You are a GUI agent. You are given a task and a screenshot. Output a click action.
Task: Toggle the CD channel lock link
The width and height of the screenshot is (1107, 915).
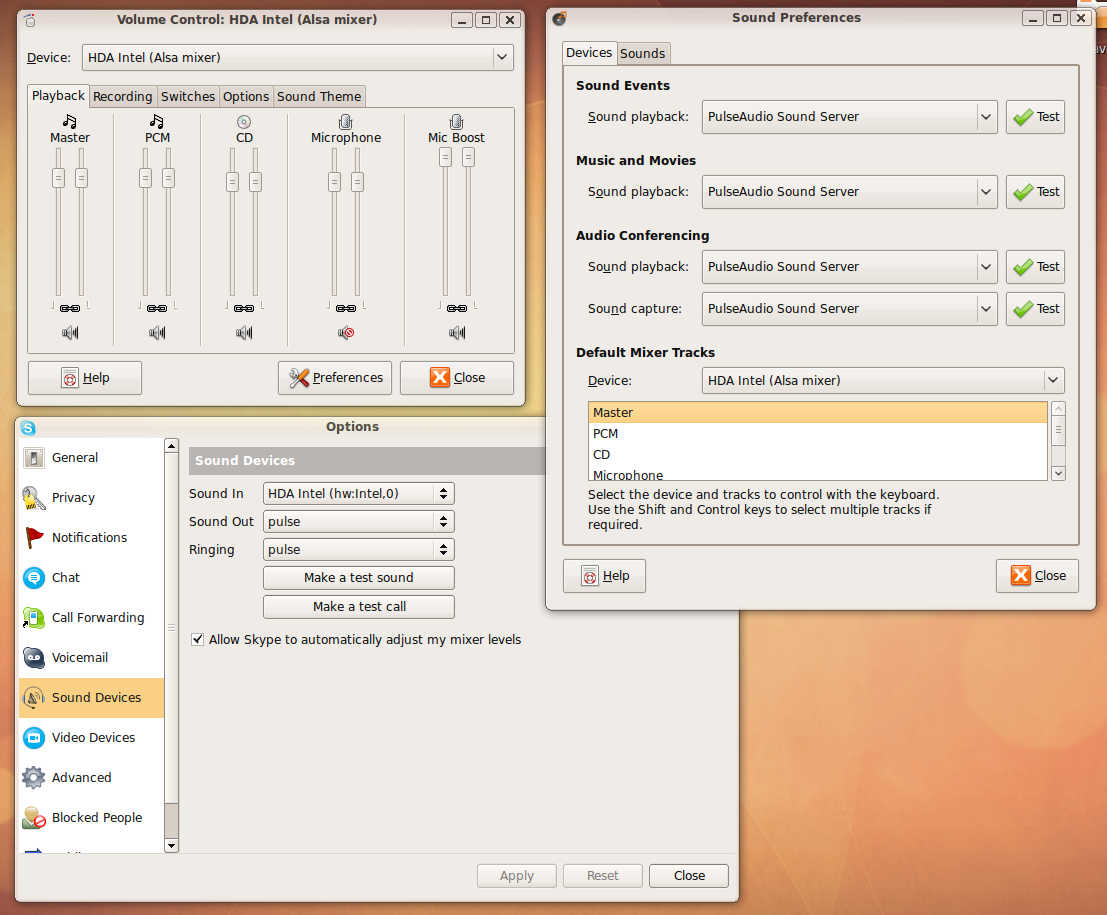click(244, 309)
